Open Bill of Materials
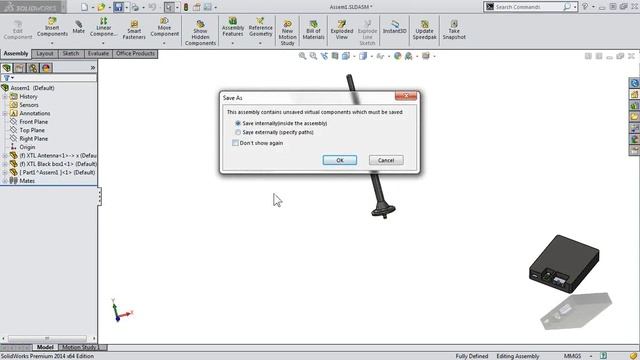 (x=313, y=30)
